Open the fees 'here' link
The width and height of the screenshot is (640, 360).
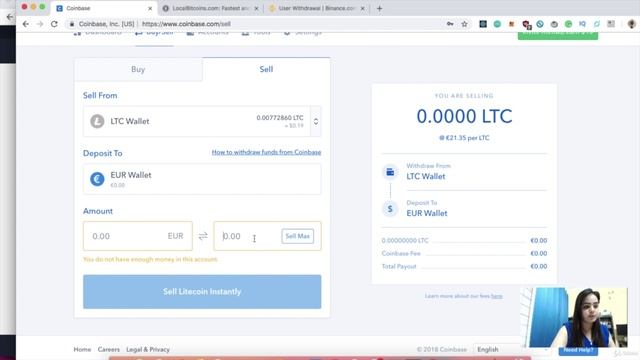pyautogui.click(x=496, y=296)
